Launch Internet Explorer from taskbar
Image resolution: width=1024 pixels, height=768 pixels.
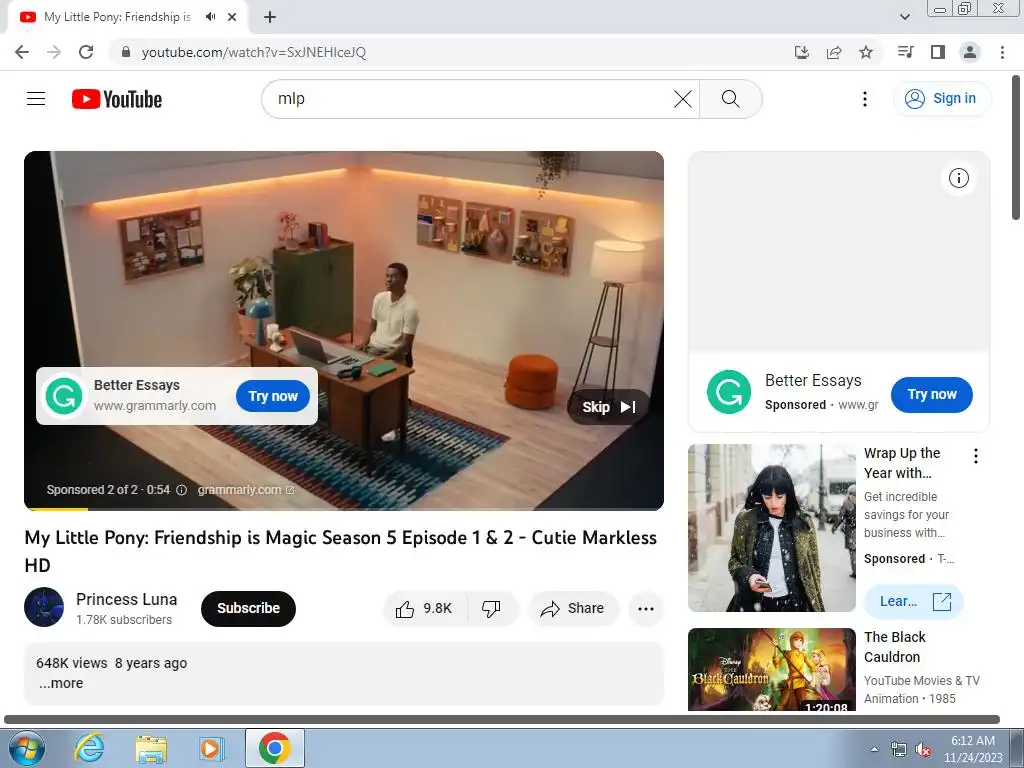89,748
